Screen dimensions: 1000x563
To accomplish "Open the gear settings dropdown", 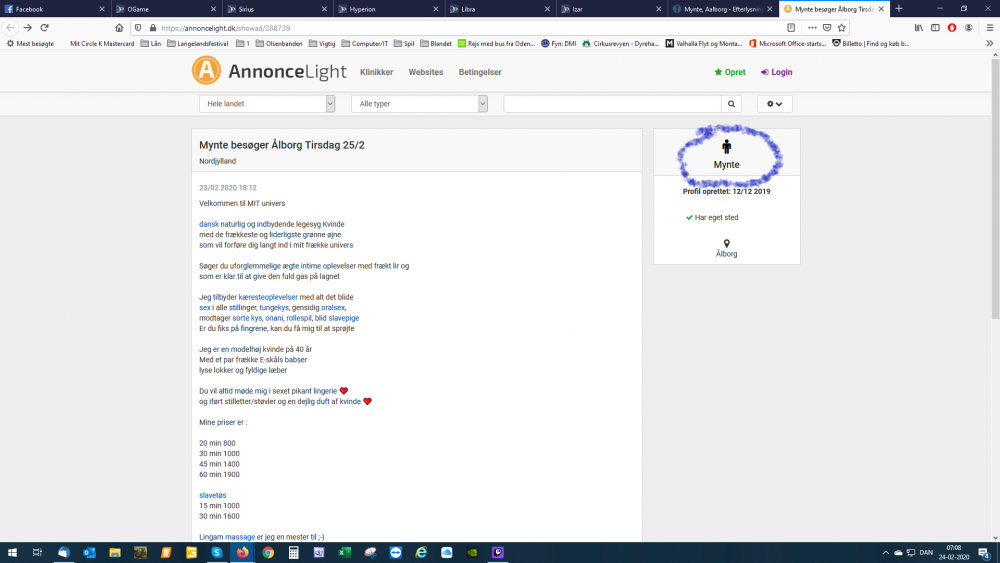I will click(x=774, y=104).
